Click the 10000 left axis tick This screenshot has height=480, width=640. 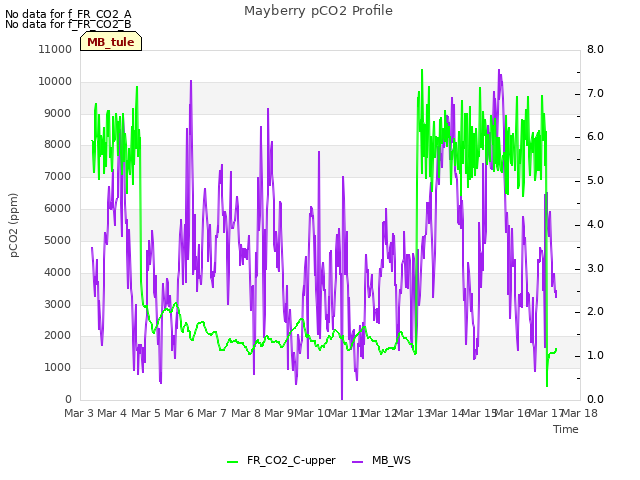pos(55,81)
